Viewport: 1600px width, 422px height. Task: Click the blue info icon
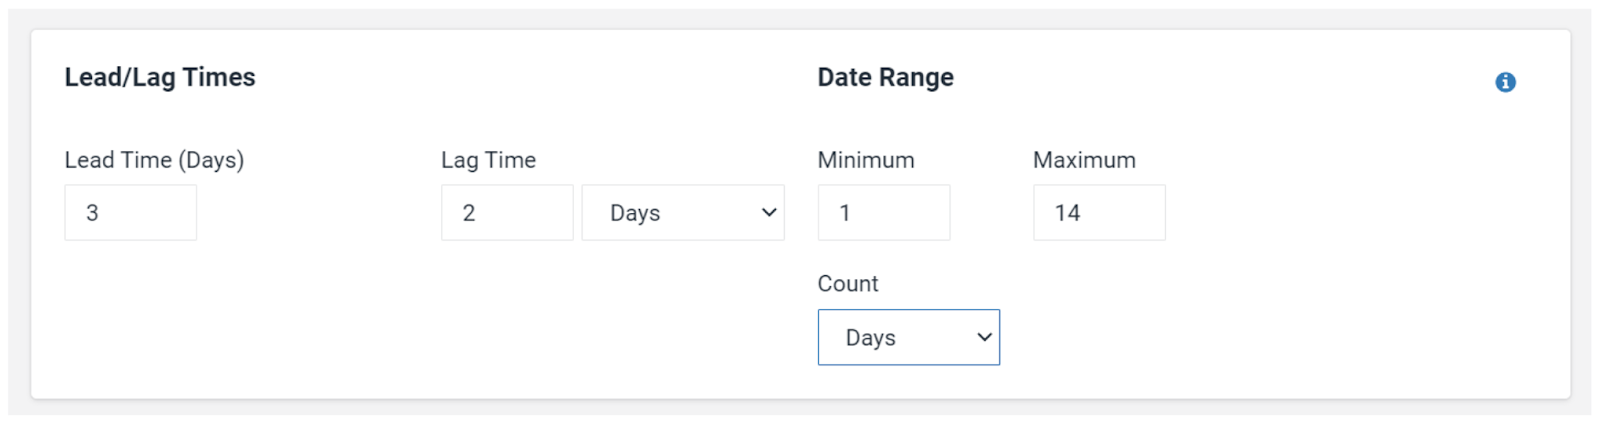1505,82
